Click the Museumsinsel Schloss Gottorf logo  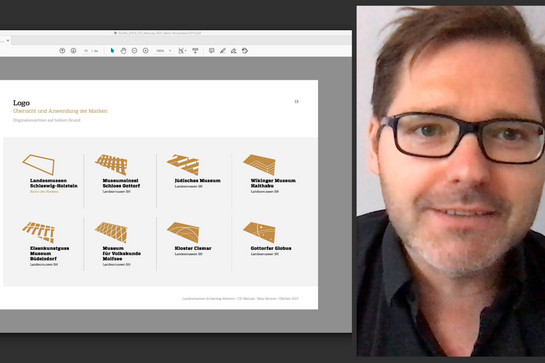[112, 164]
